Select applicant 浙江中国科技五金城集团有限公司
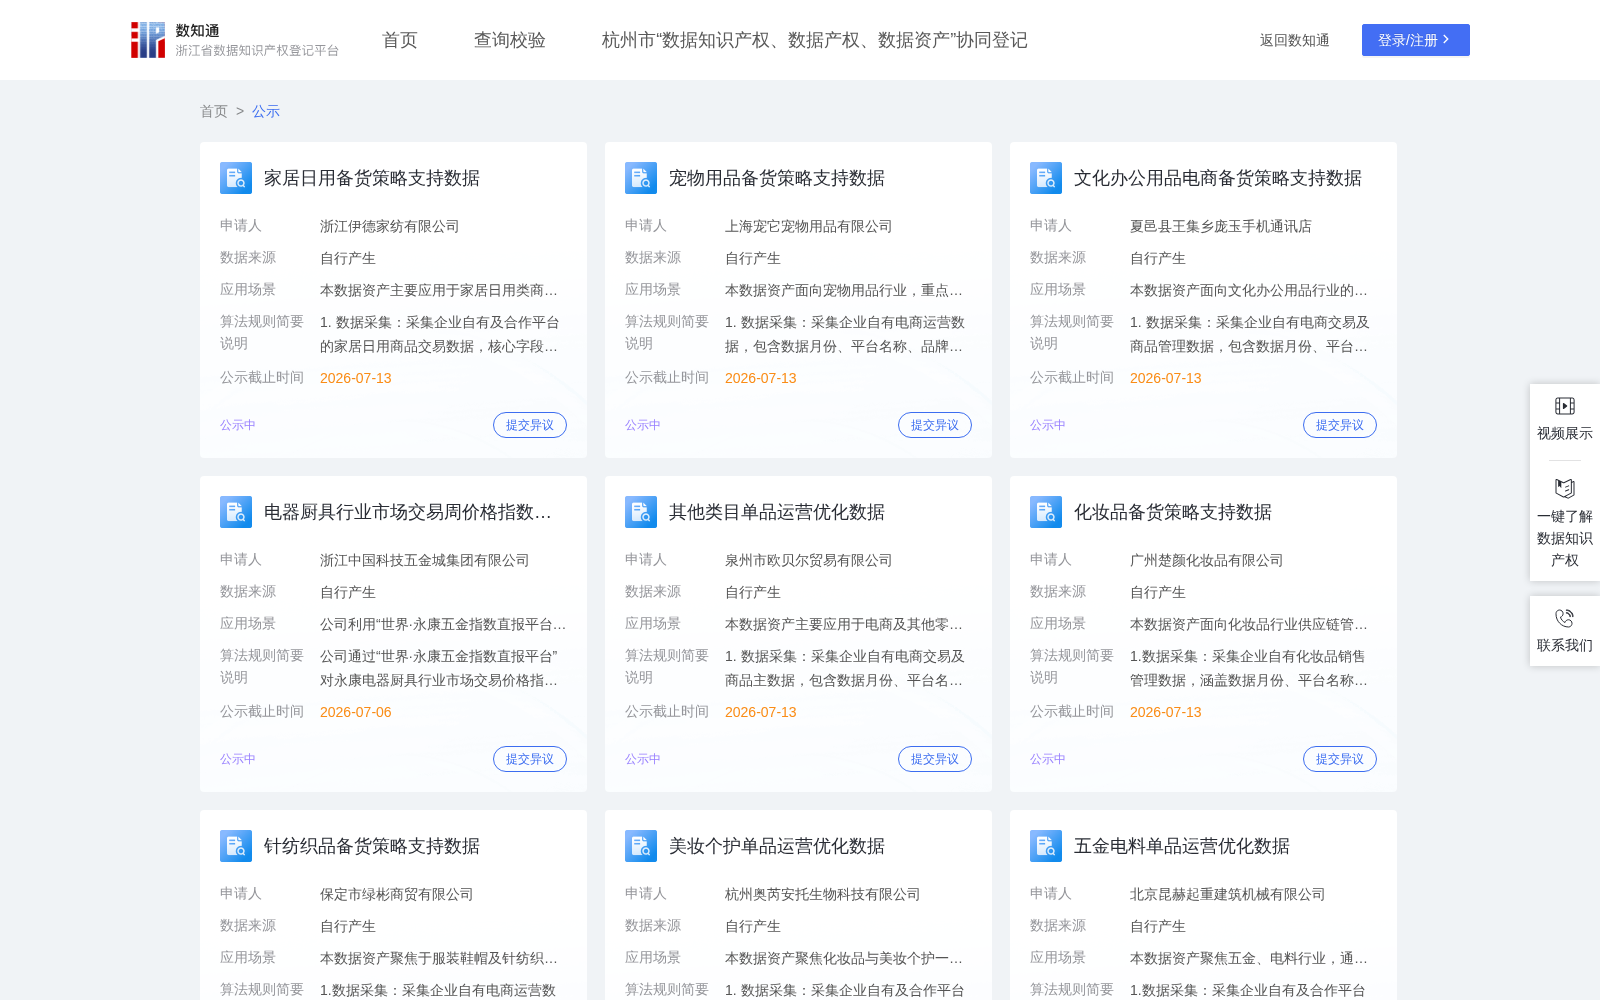1600x1000 pixels. point(425,560)
